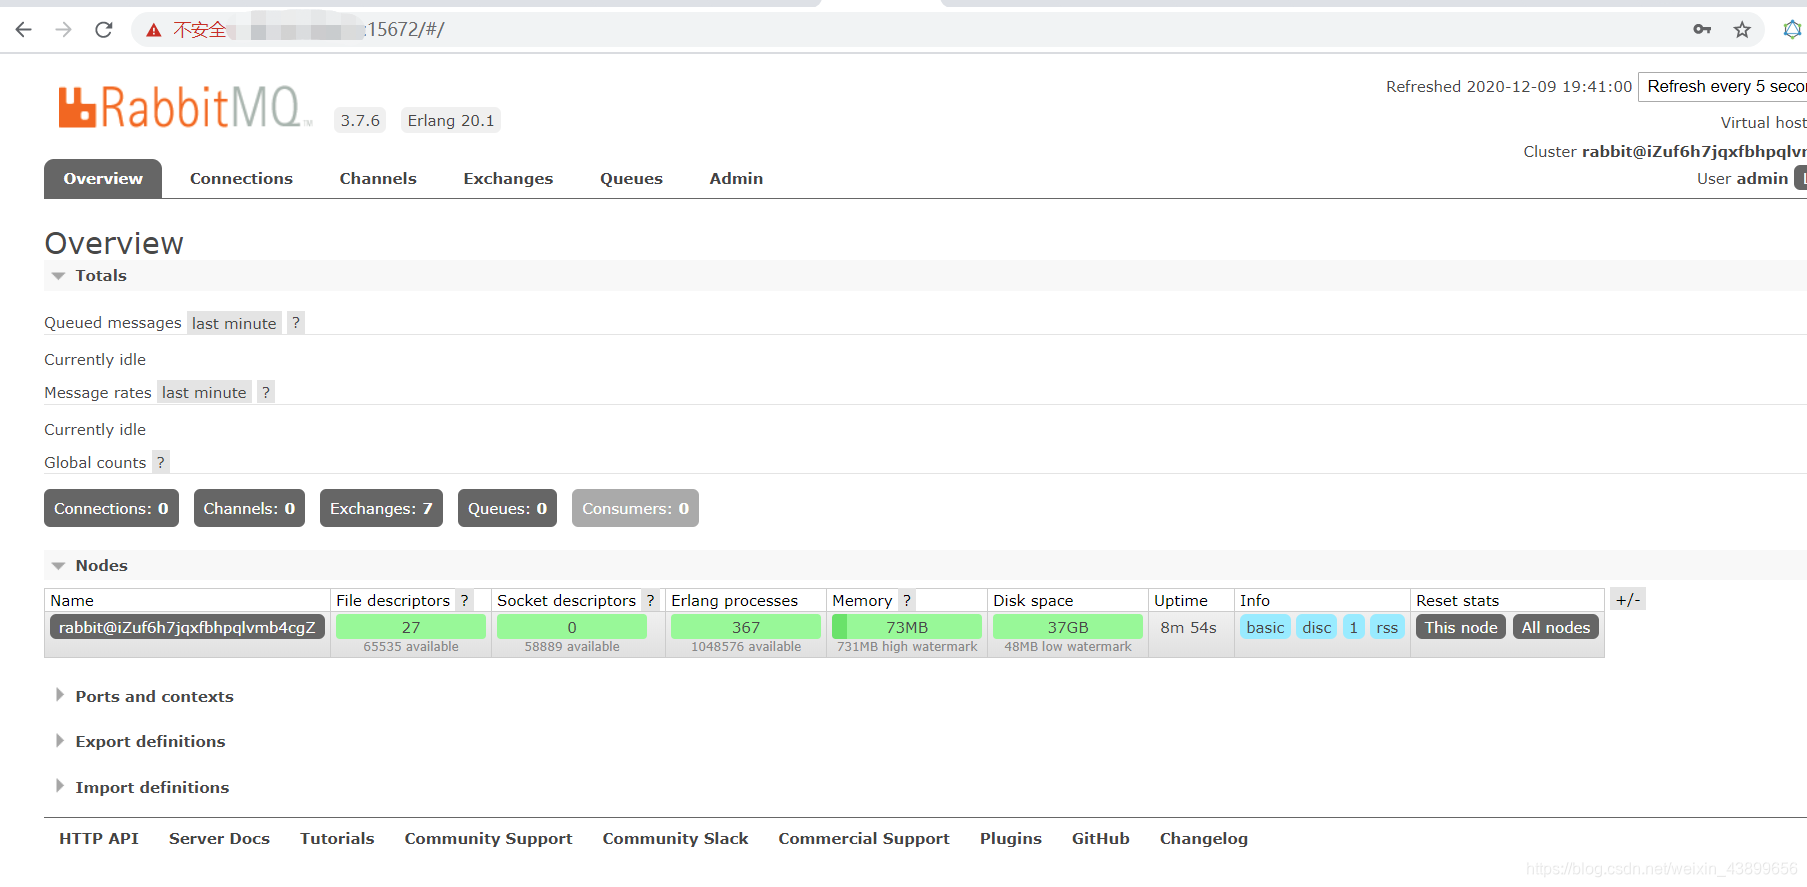Open the Community Slack link
Image resolution: width=1807 pixels, height=887 pixels.
click(675, 838)
